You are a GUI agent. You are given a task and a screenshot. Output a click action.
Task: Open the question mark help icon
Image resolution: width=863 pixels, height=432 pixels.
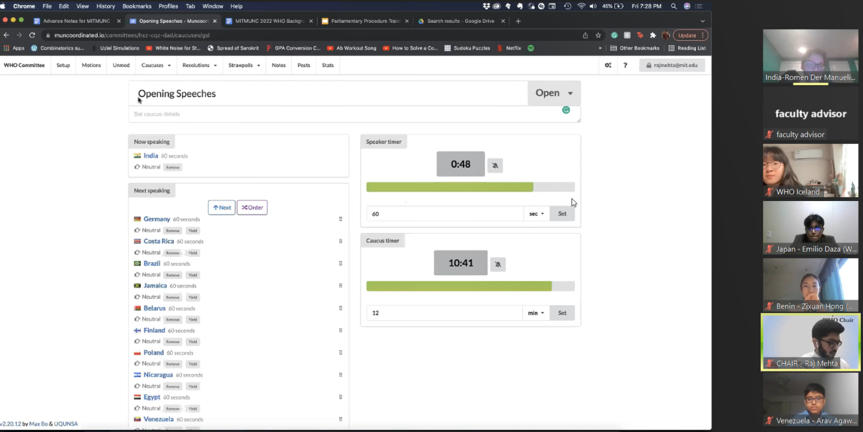tap(625, 65)
